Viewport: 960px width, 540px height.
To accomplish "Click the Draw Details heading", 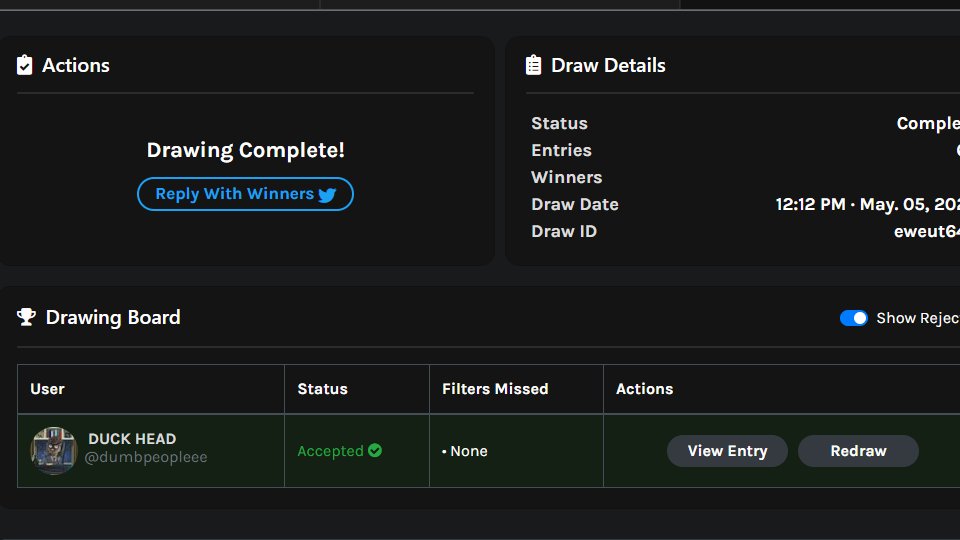I will 608,66.
